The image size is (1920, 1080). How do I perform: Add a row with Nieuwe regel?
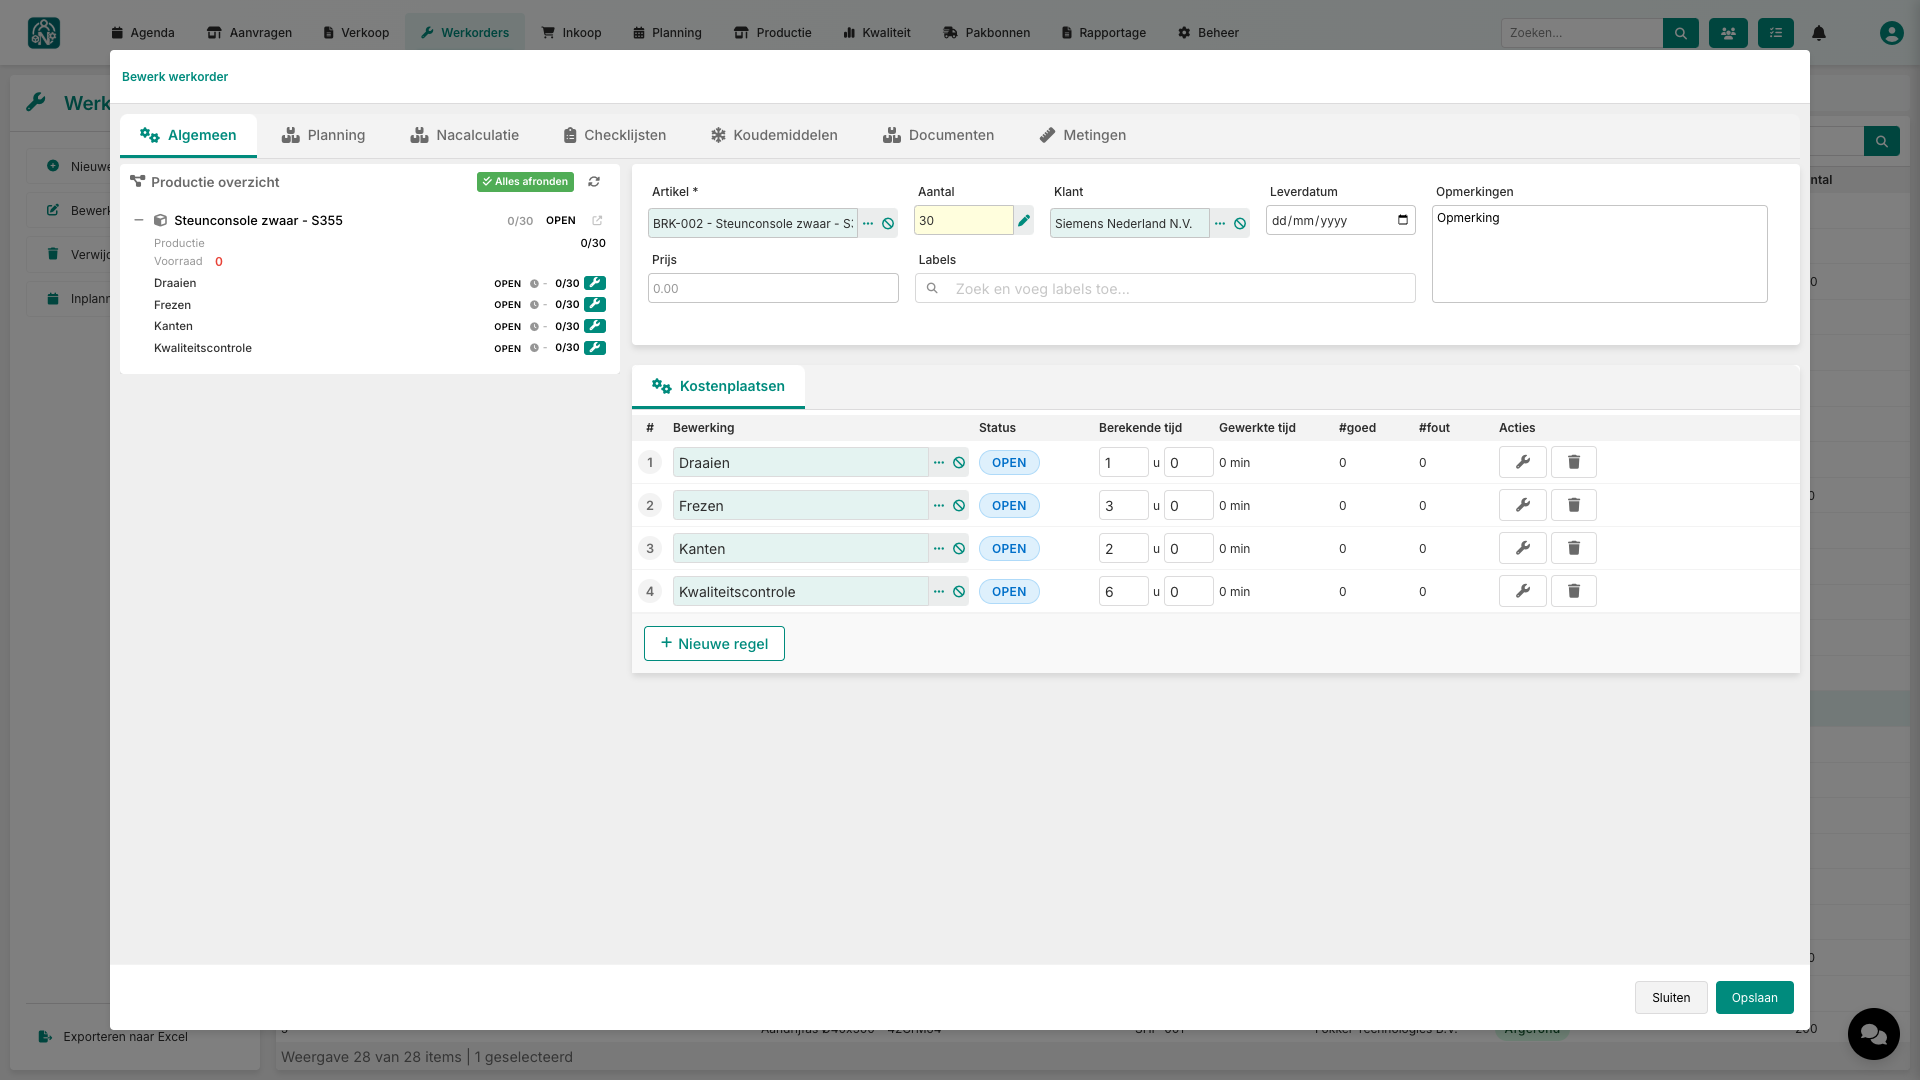[714, 644]
